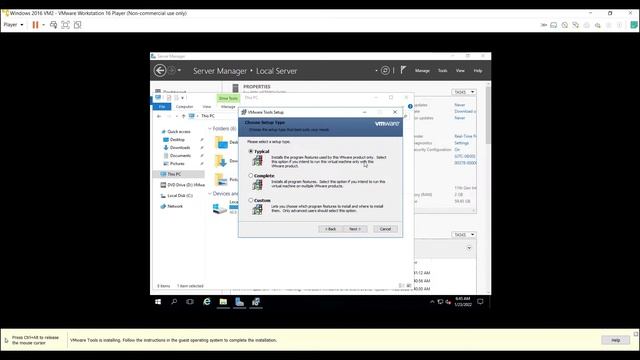Pick the Custom setup type radio button

pyautogui.click(x=251, y=200)
